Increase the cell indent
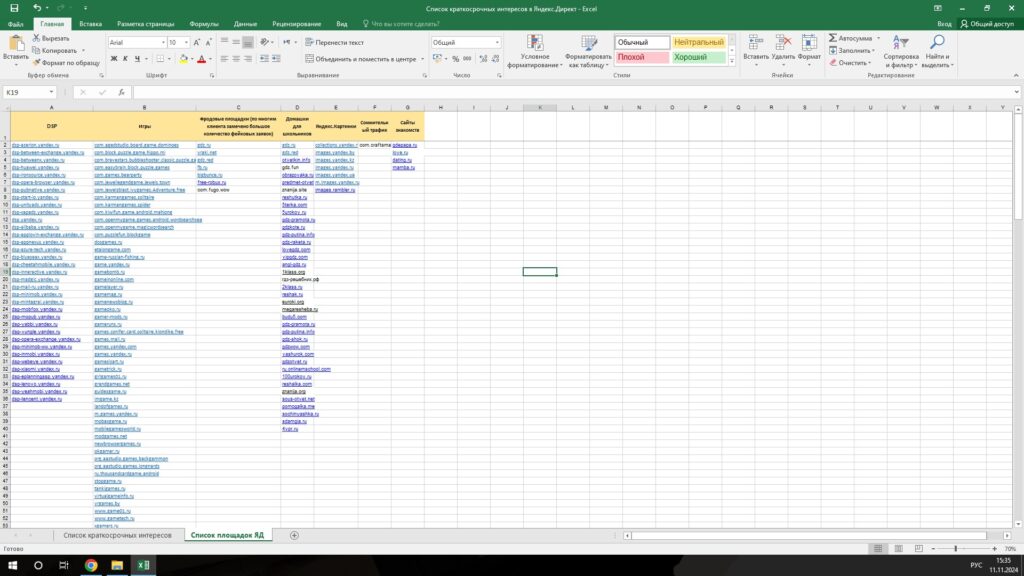The width and height of the screenshot is (1024, 576). 276,59
